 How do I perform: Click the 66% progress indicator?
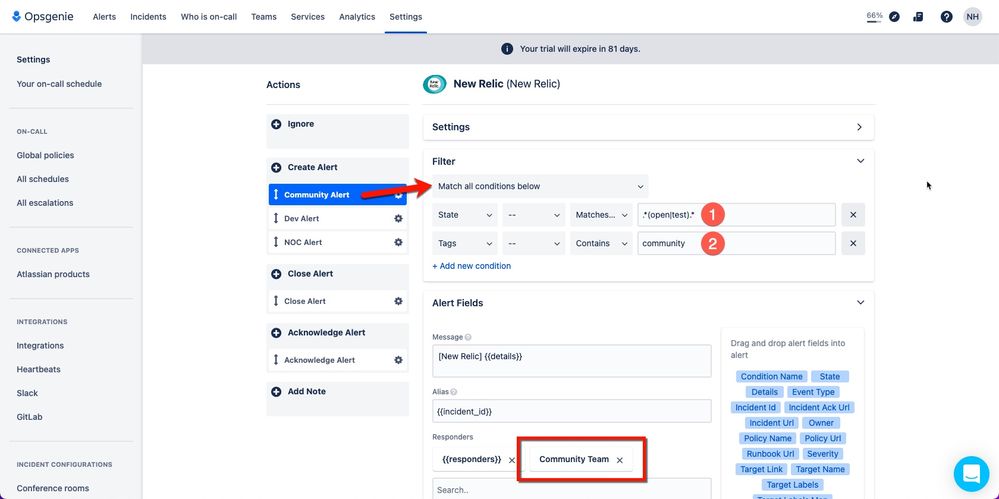coord(874,17)
